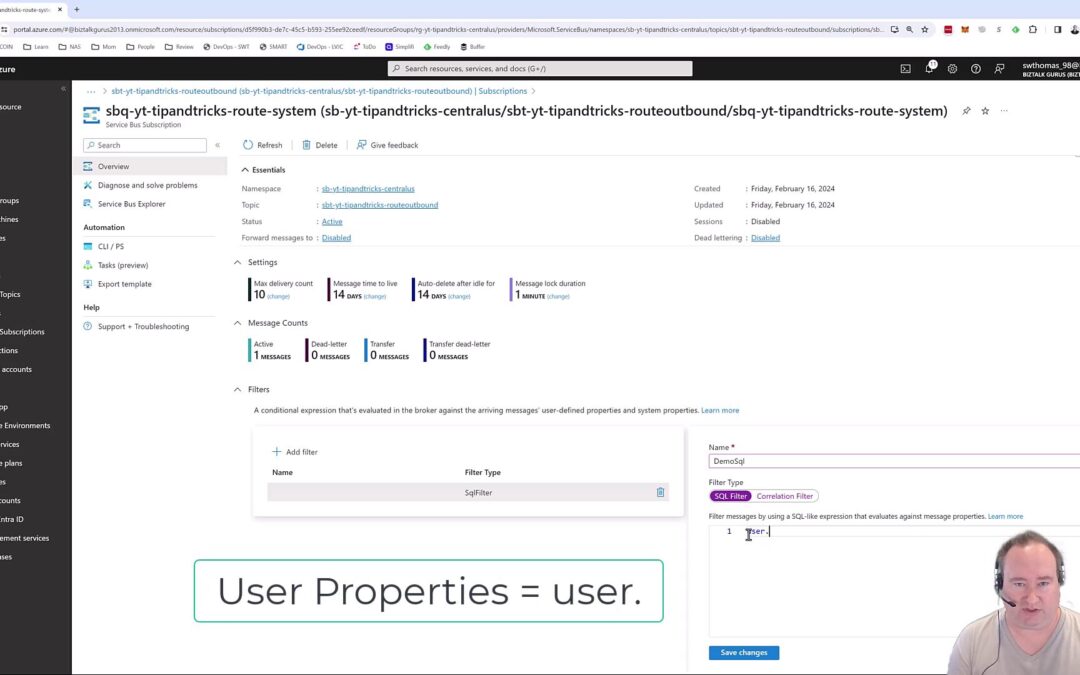This screenshot has width=1080, height=675.
Task: Collapse the Essentials section
Action: coord(245,170)
